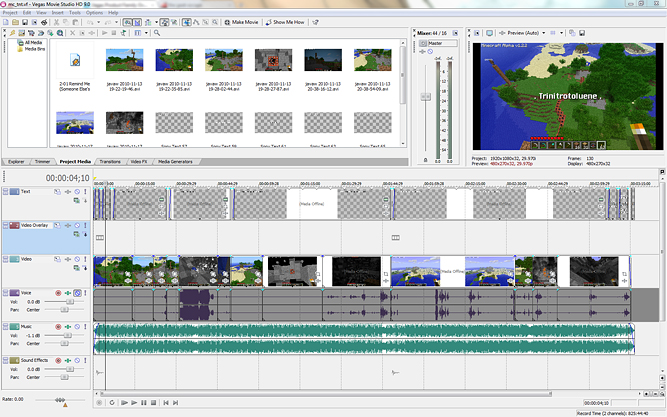Save the preview snapshot to file icon
Image resolution: width=667 pixels, height=417 pixels.
[582, 33]
